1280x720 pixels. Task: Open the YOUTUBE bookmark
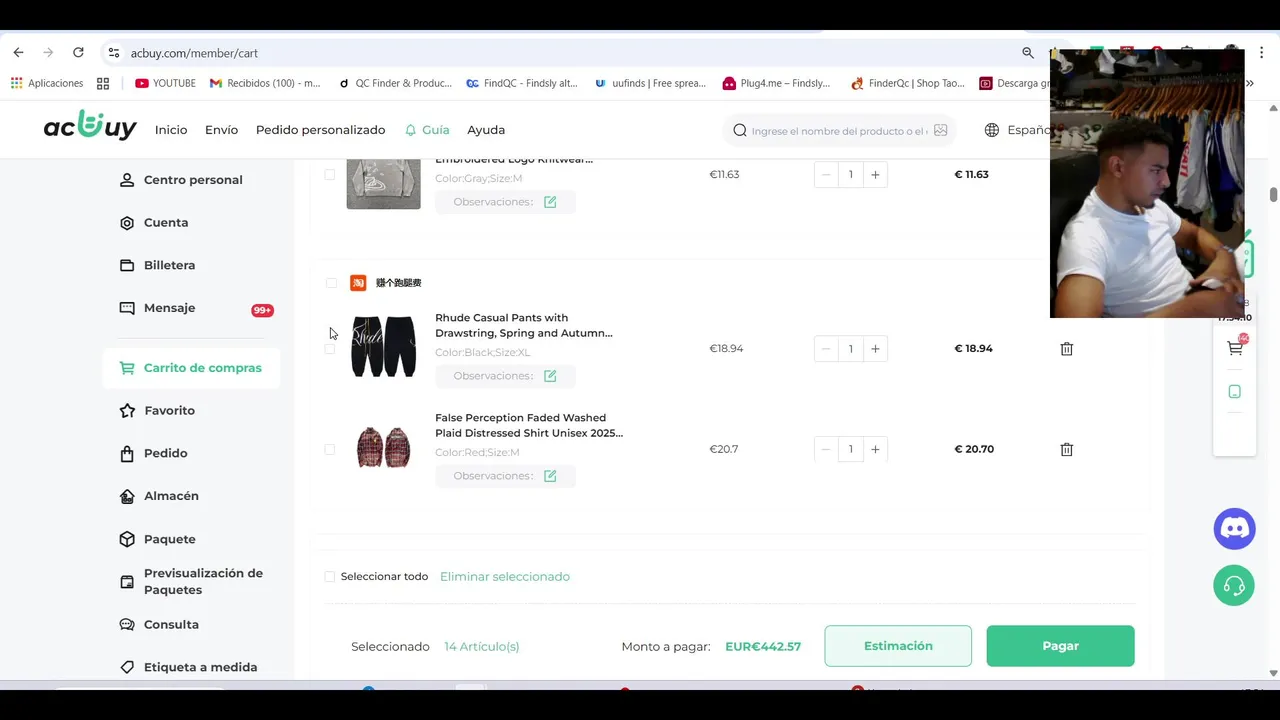pyautogui.click(x=165, y=83)
